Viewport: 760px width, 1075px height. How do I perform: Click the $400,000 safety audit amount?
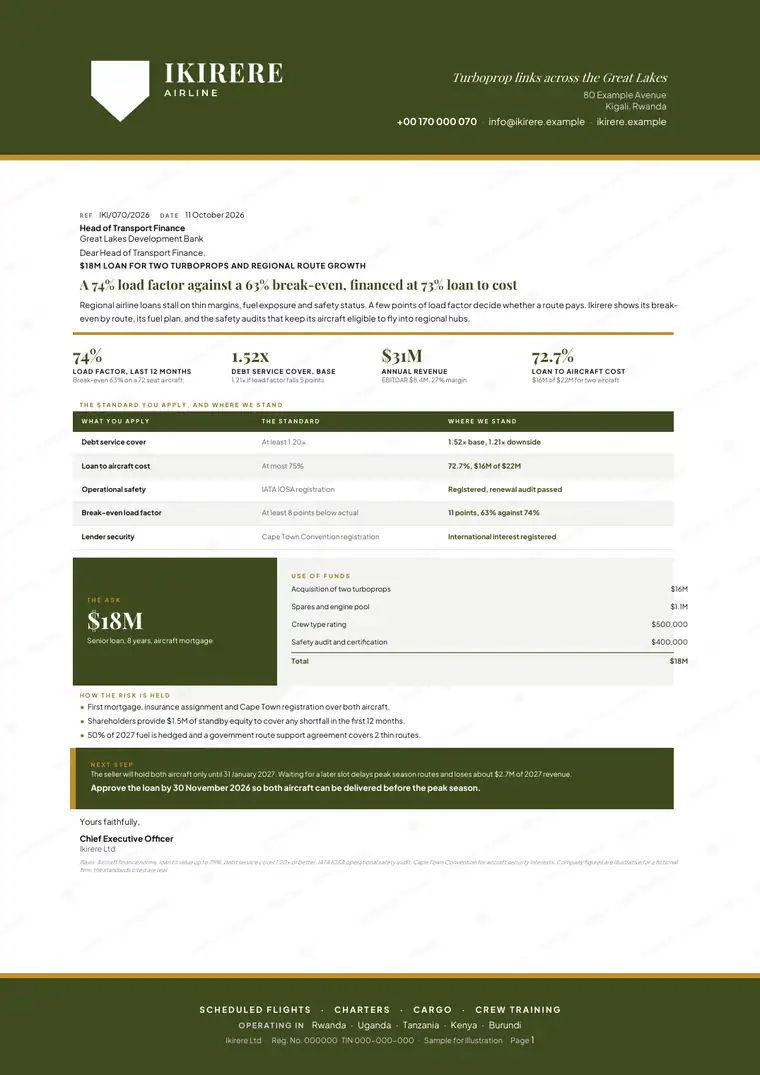(x=670, y=642)
